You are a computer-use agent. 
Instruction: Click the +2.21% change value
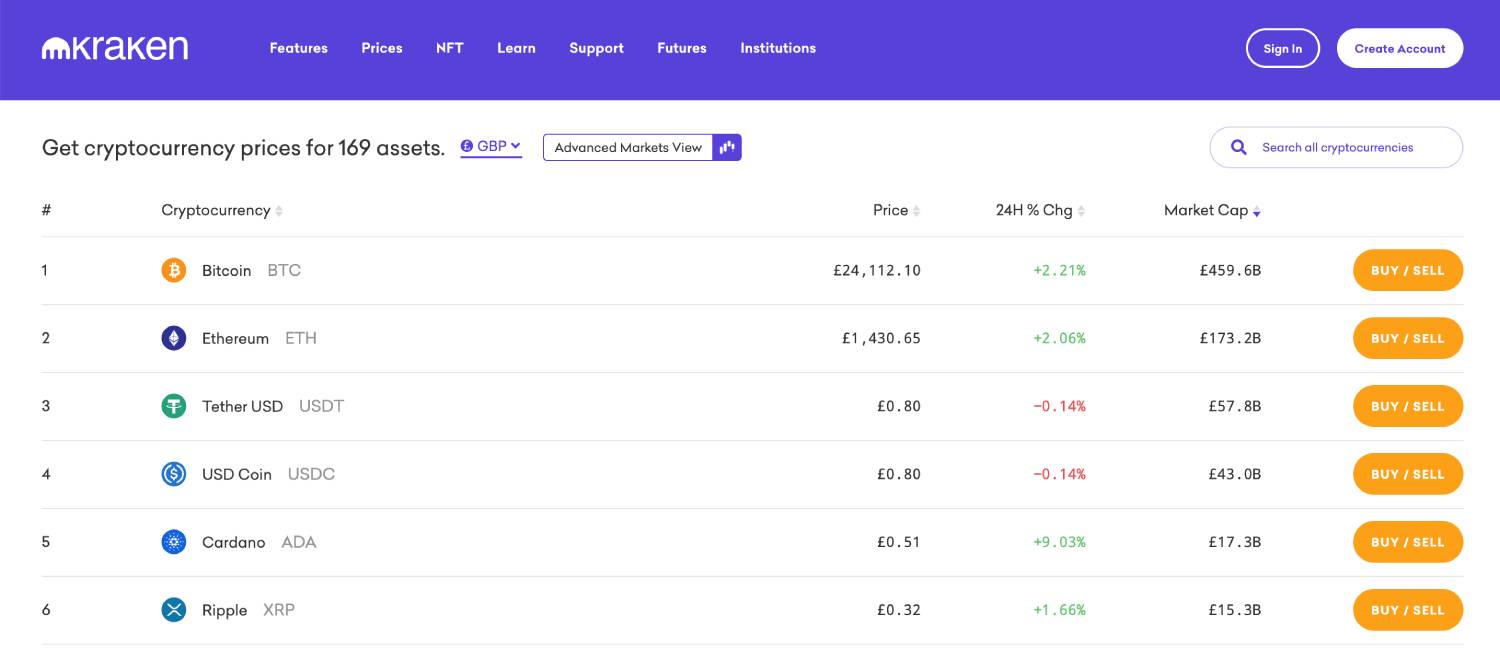pos(1059,270)
